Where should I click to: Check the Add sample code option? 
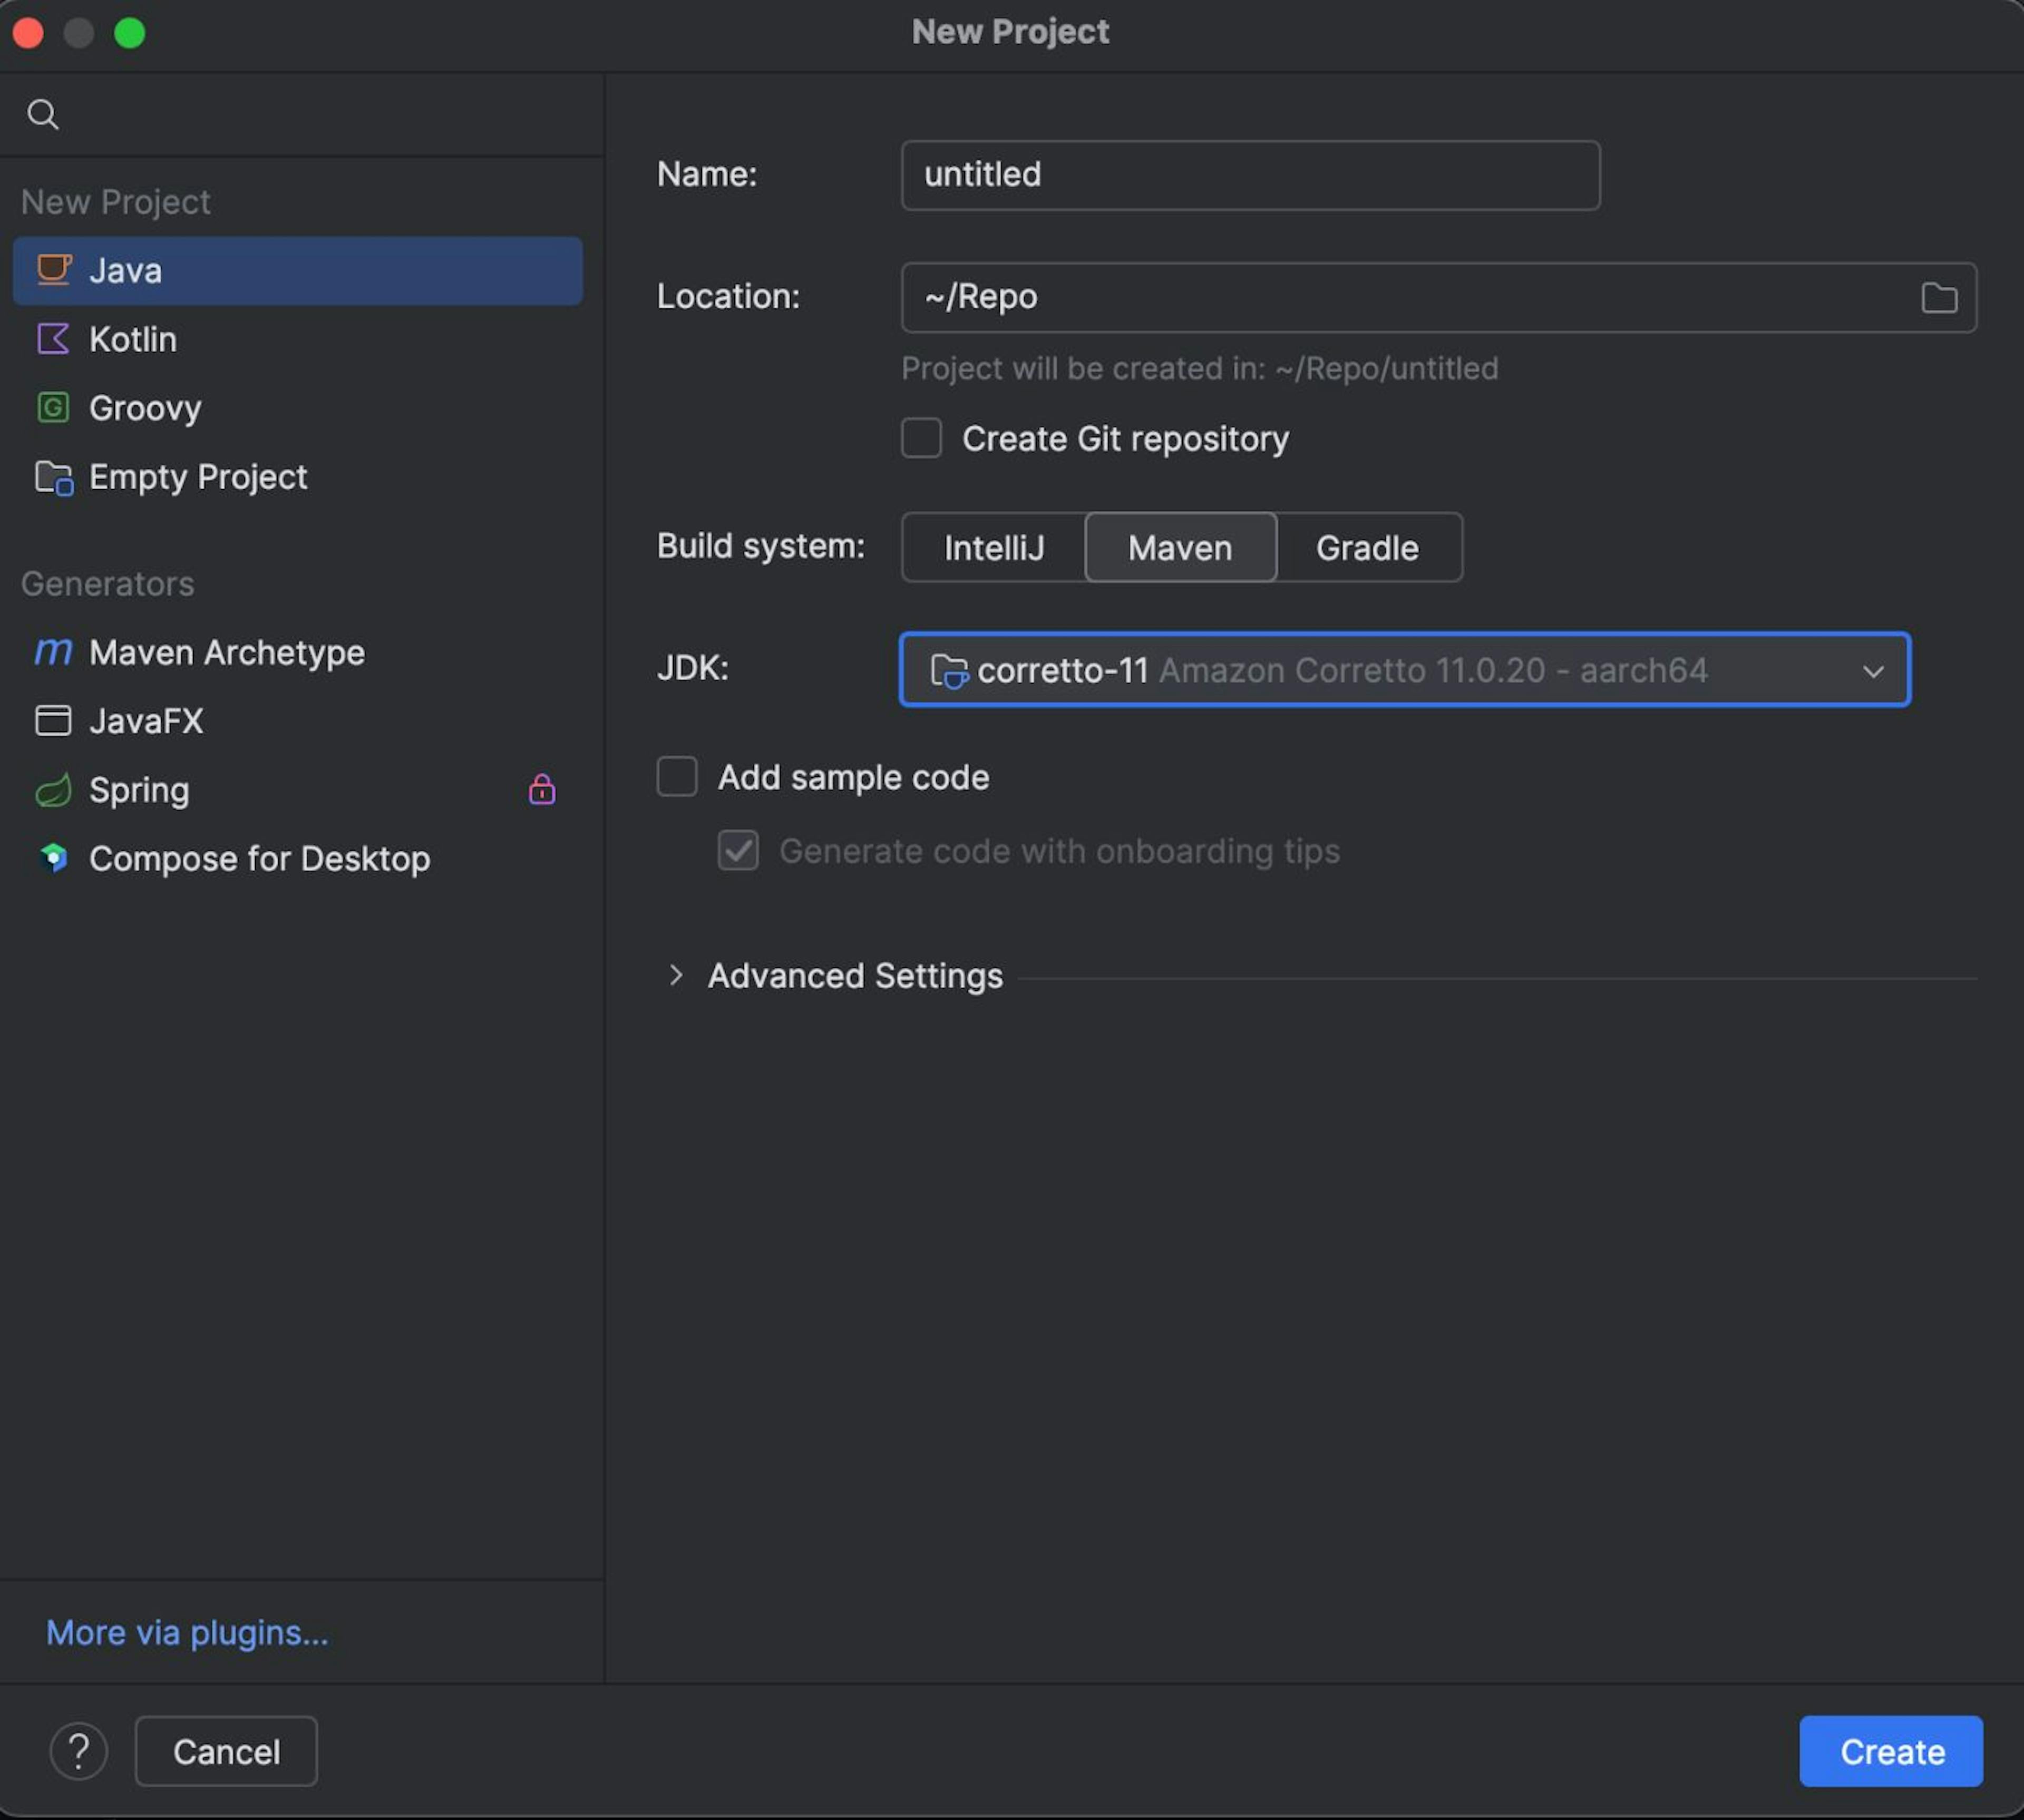(677, 777)
